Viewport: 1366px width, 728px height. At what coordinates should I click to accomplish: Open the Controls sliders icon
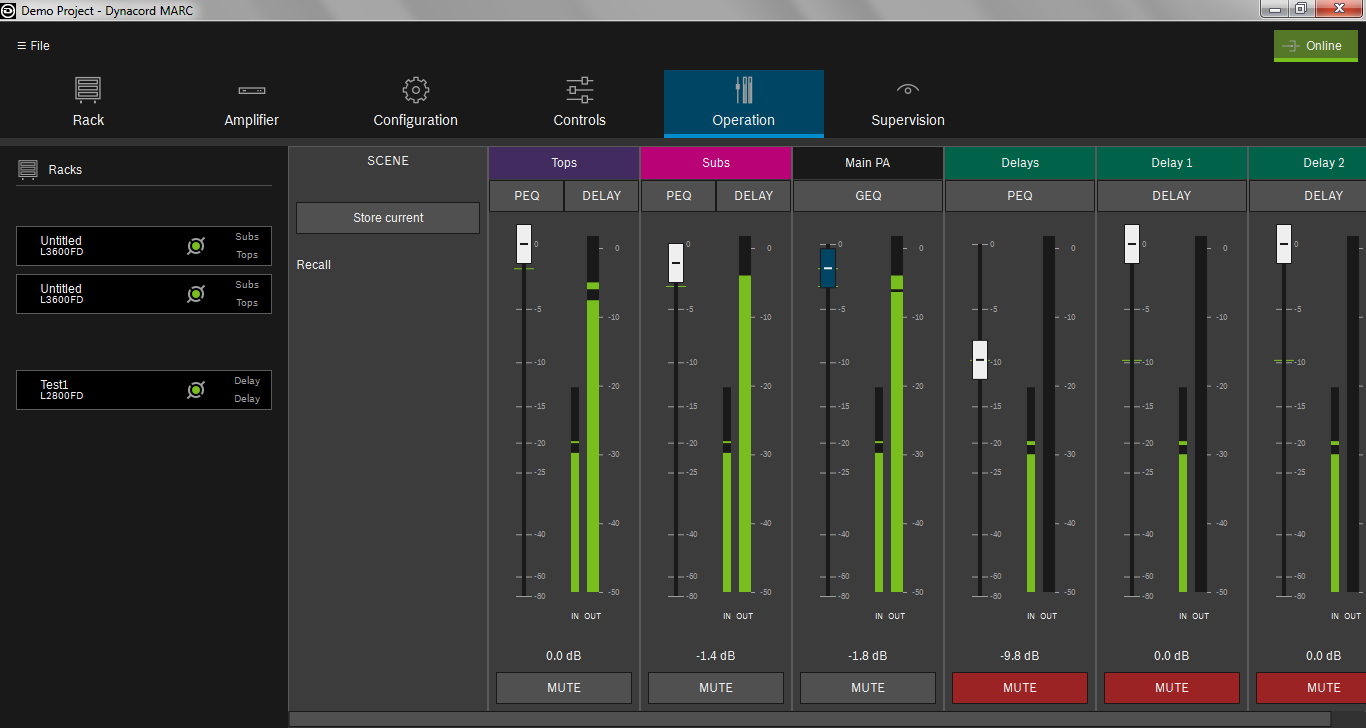coord(579,90)
